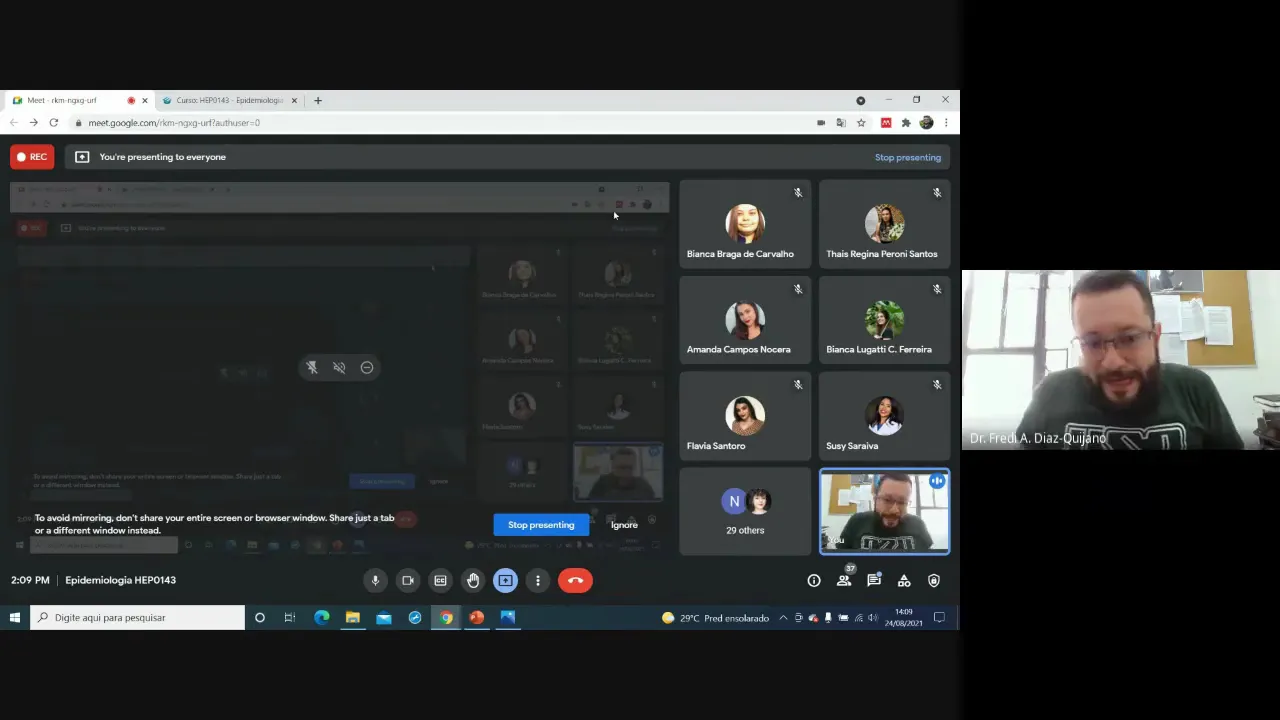Click muted mic icon on Bianca Braga tile
Screen dimensions: 1280x720
(798, 193)
